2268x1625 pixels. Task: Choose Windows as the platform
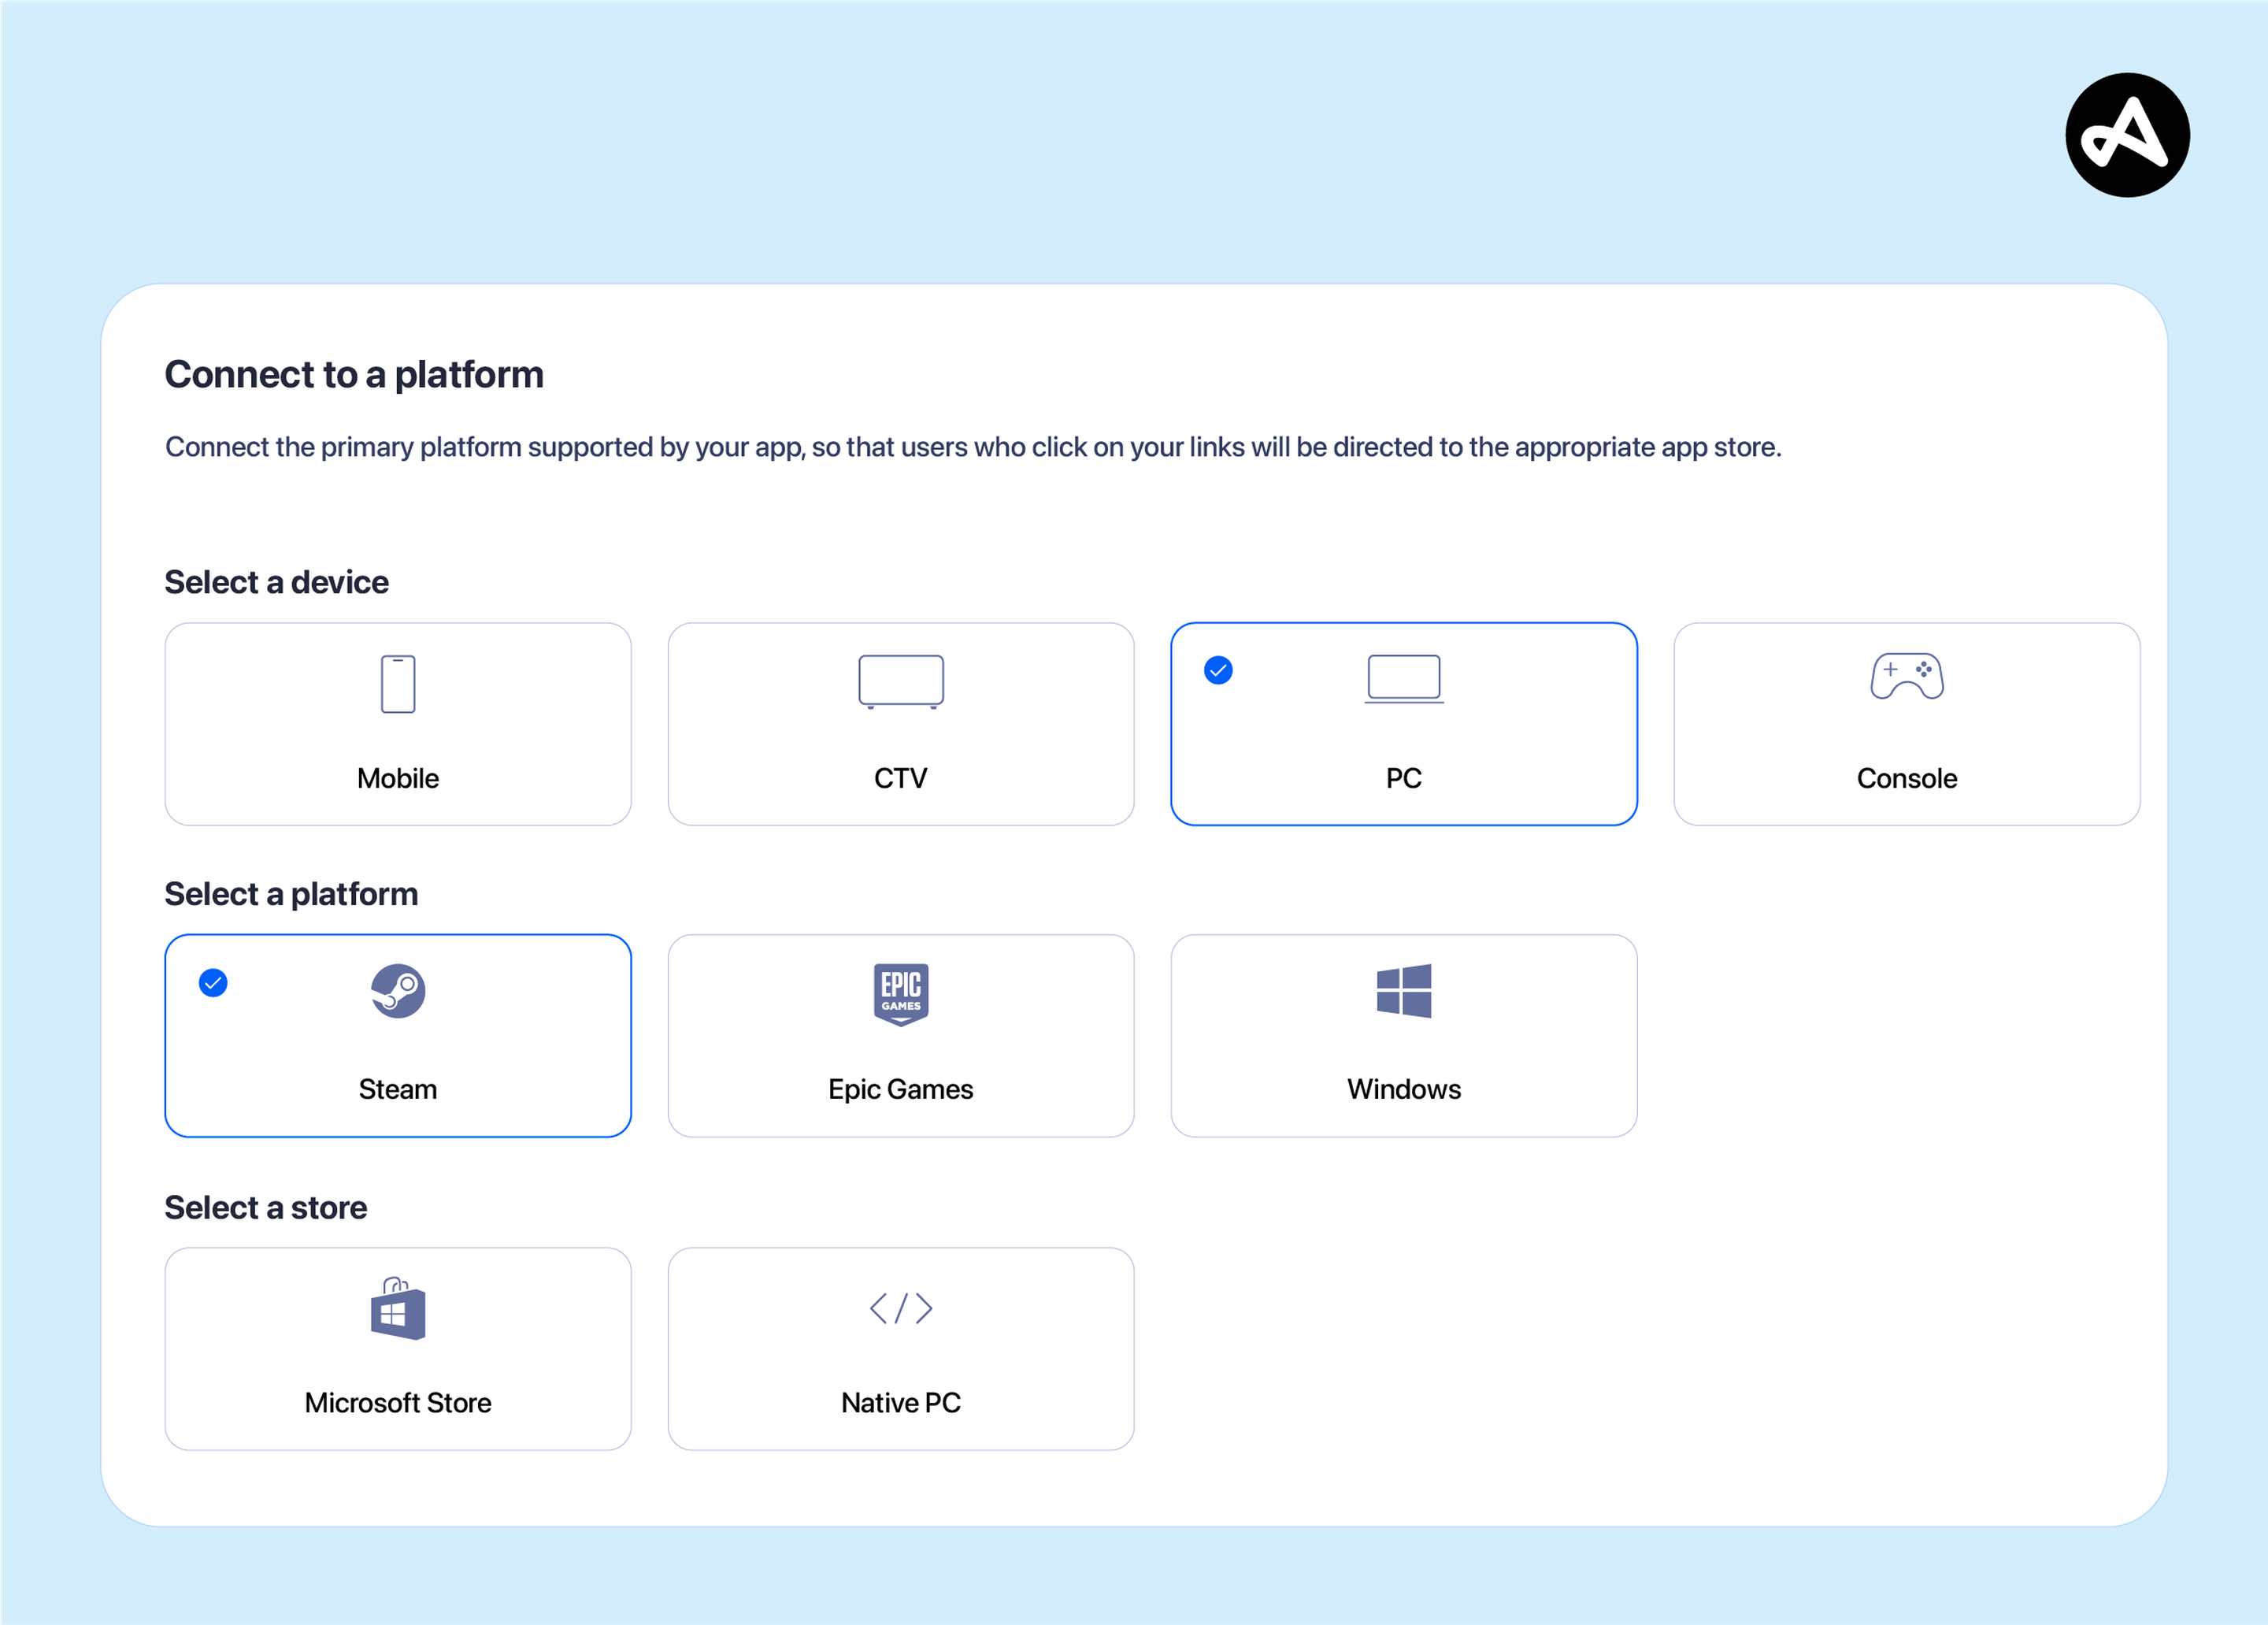click(x=1404, y=1036)
